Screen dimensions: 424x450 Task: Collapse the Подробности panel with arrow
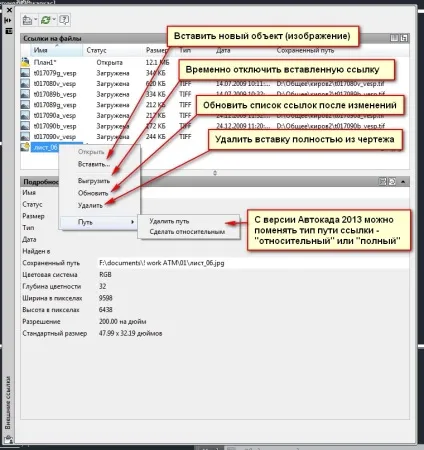click(x=403, y=182)
